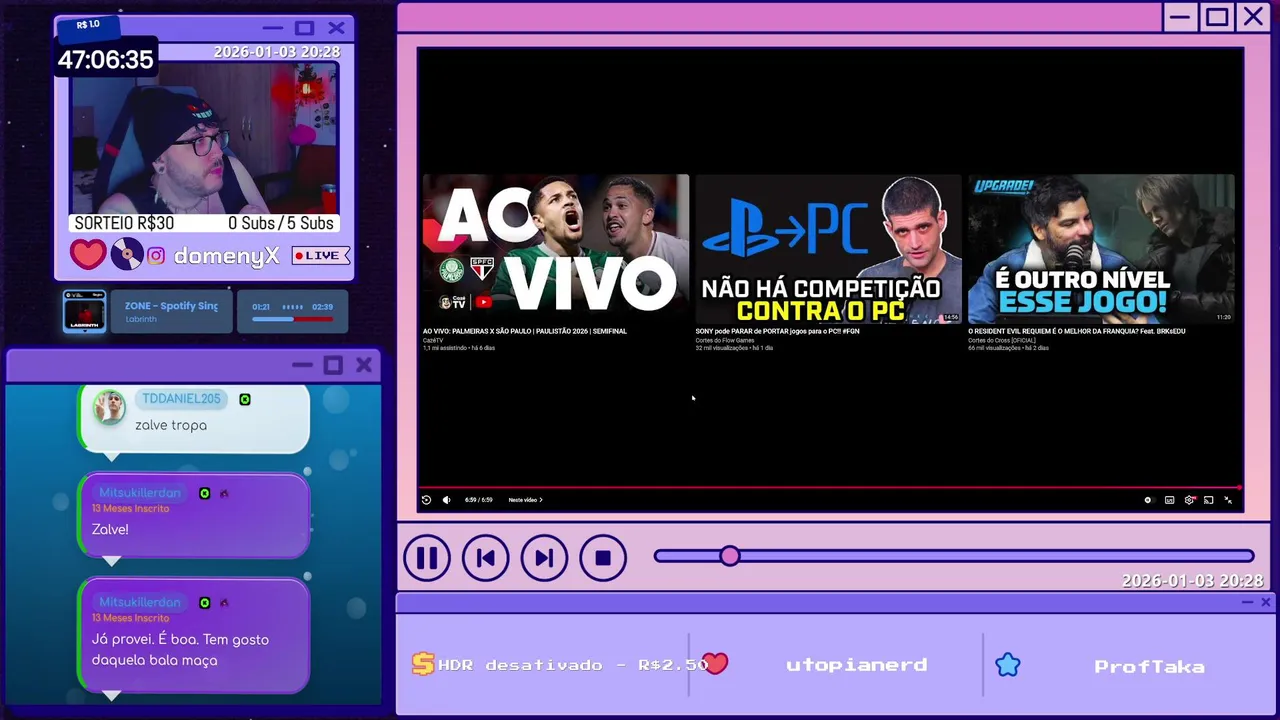The width and height of the screenshot is (1280, 720).
Task: Click the blue star icon beside ProfTaka
Action: [1008, 665]
